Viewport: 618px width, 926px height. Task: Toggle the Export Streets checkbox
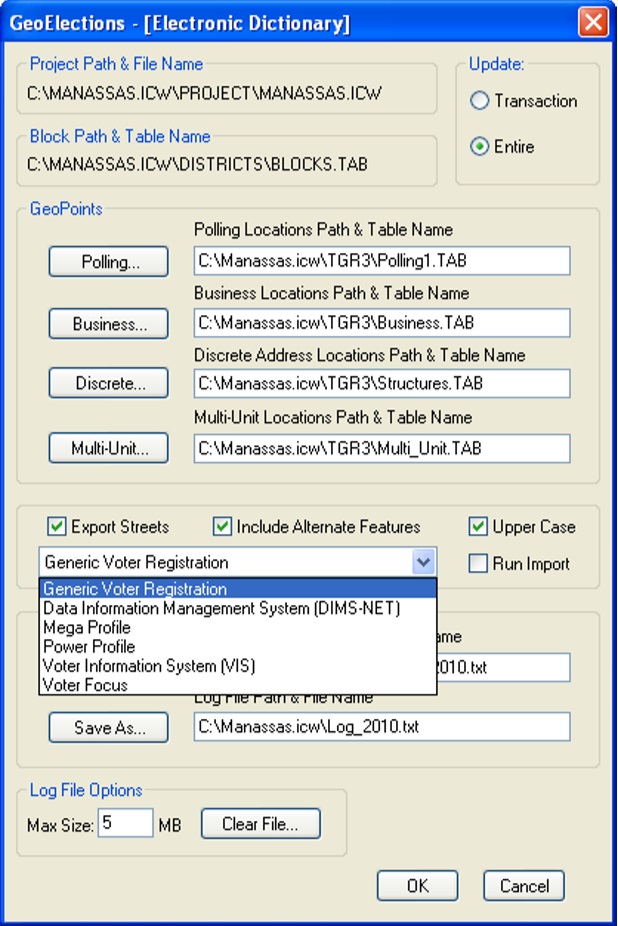click(57, 527)
